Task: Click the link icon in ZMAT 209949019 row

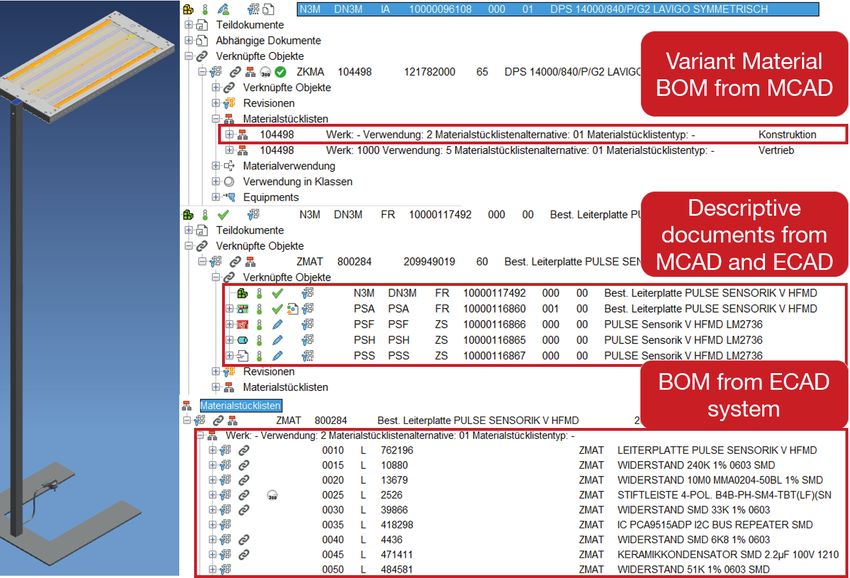Action: click(235, 262)
